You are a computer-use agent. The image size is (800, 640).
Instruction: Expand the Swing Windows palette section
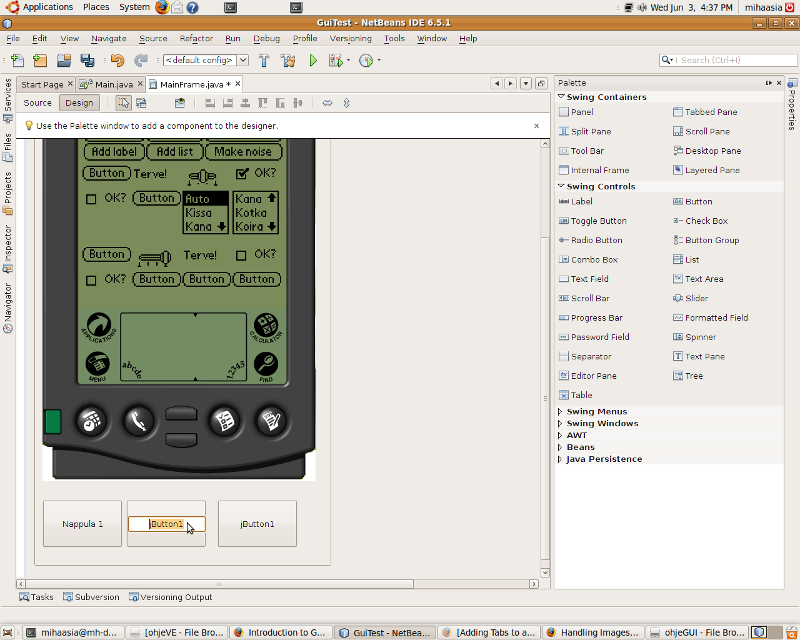click(x=560, y=423)
